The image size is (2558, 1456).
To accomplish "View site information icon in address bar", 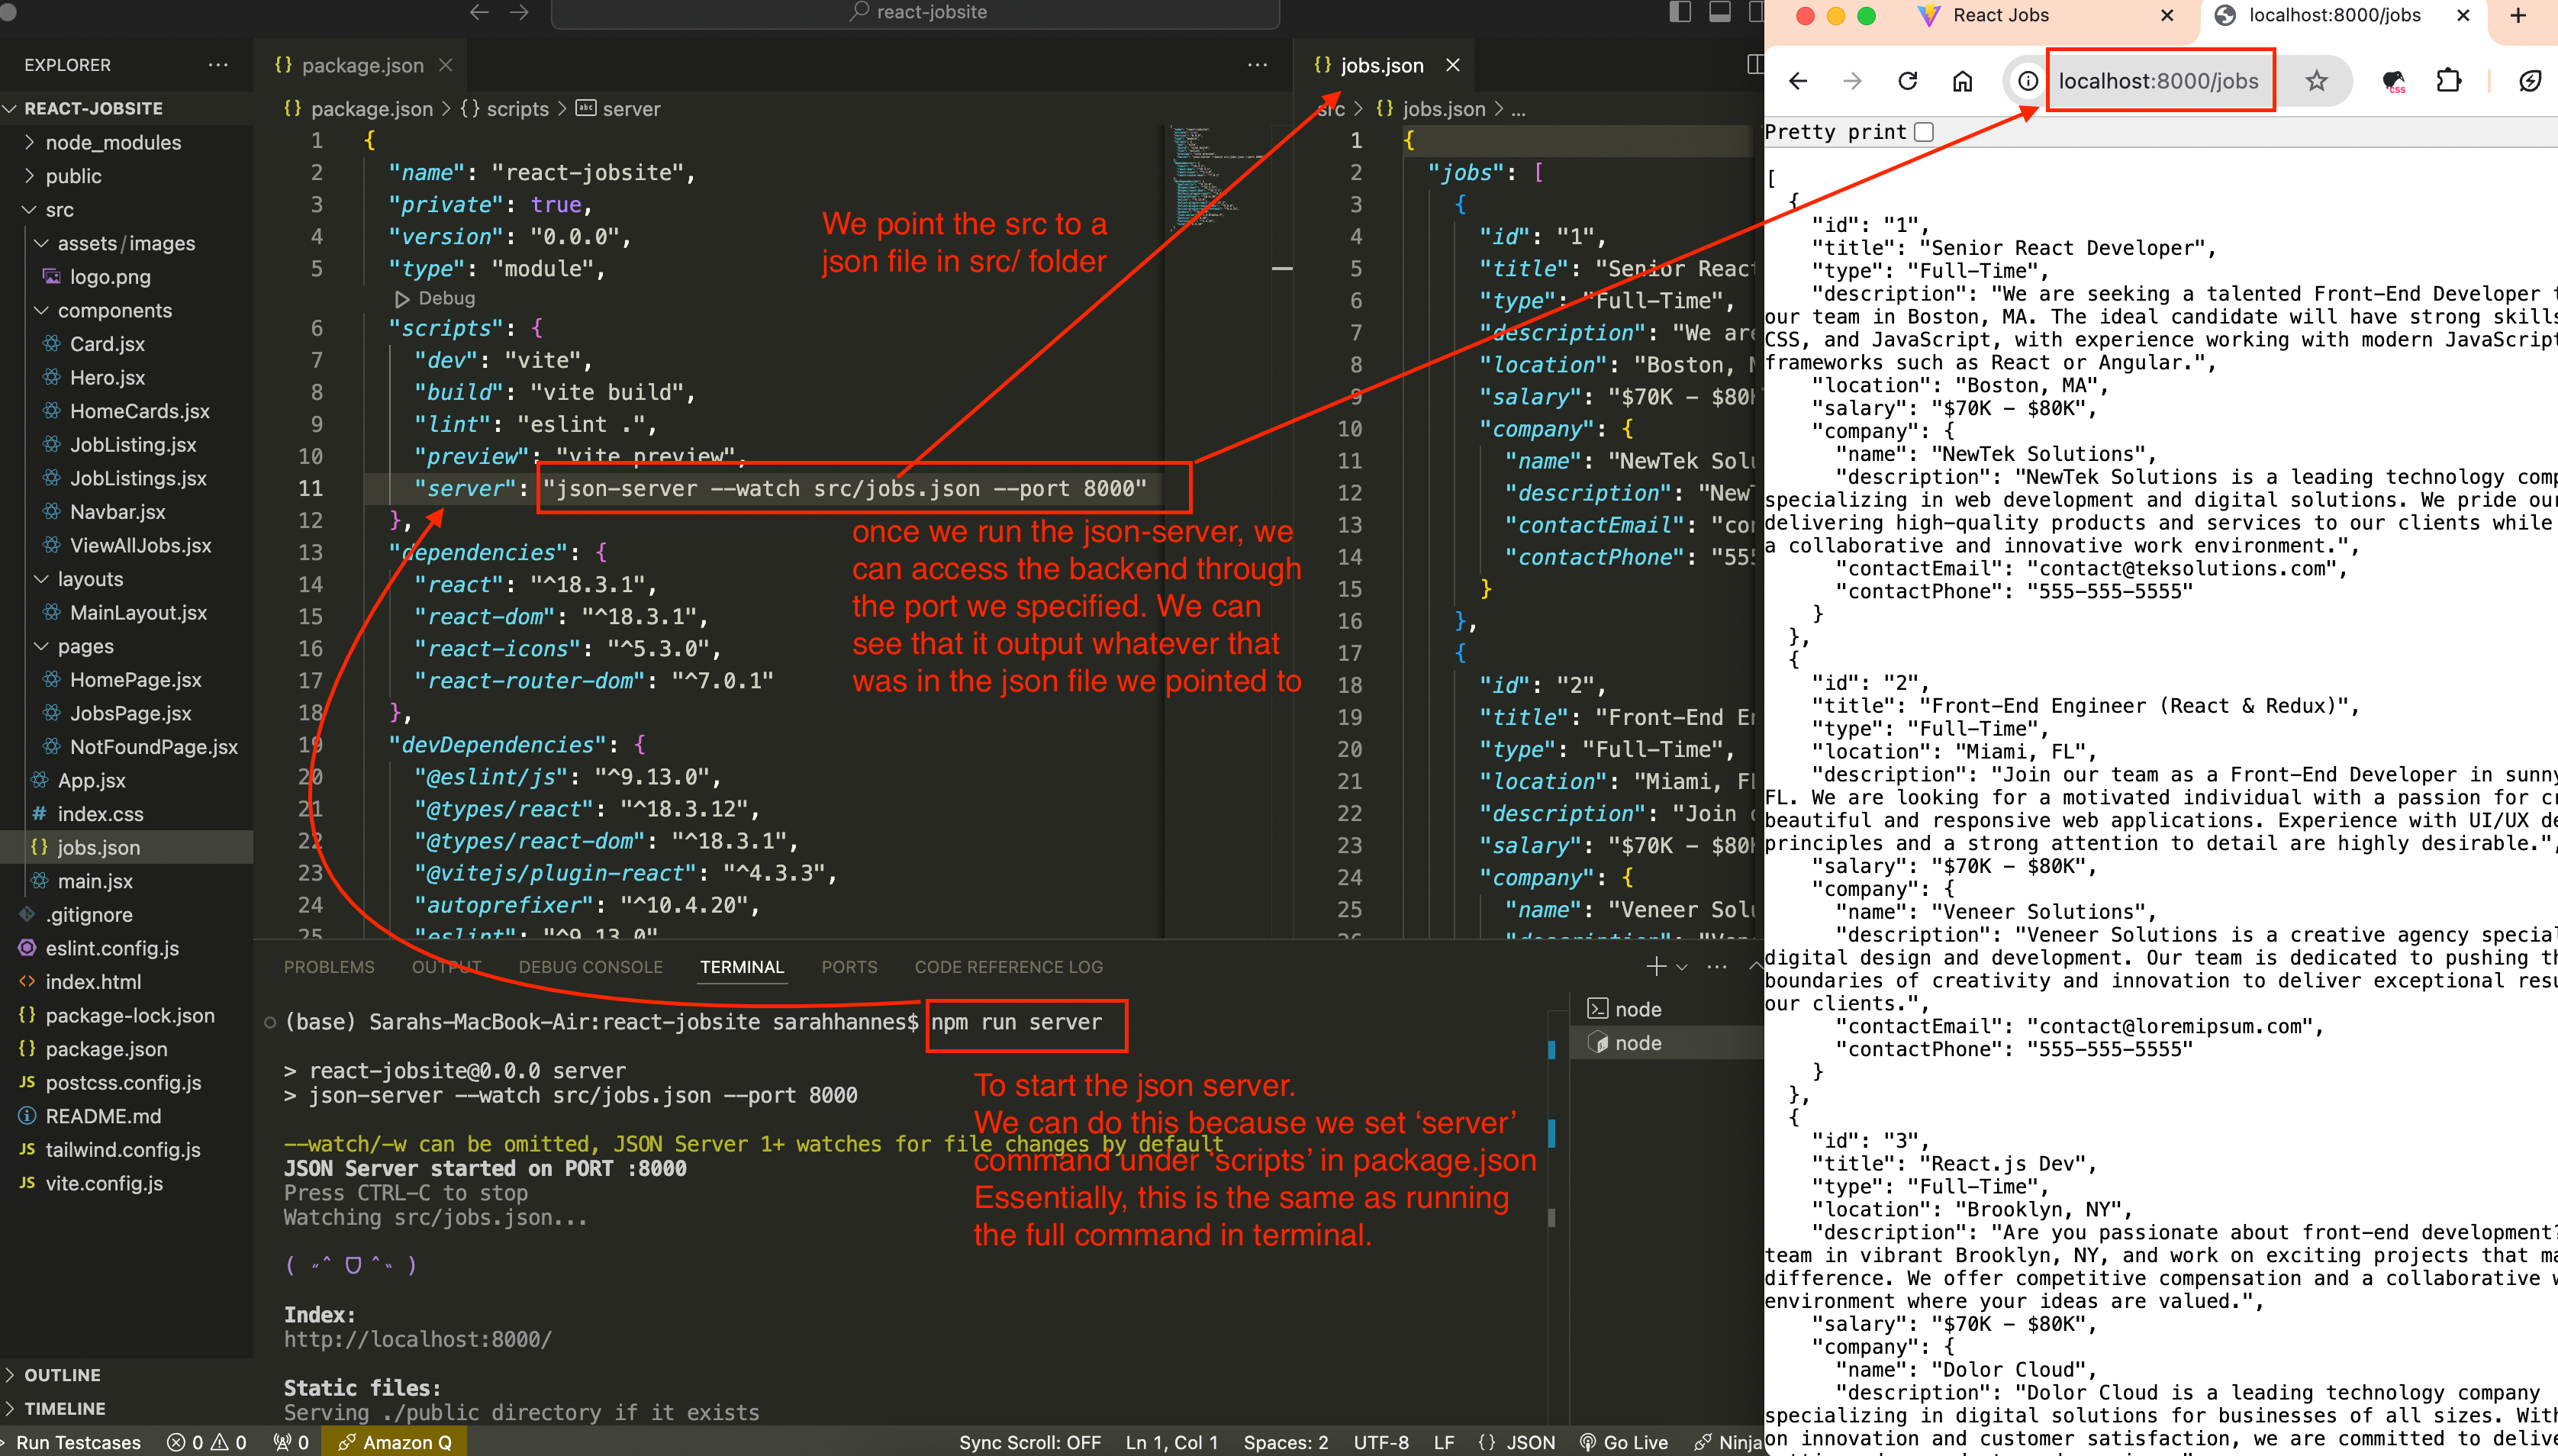I will (2027, 81).
